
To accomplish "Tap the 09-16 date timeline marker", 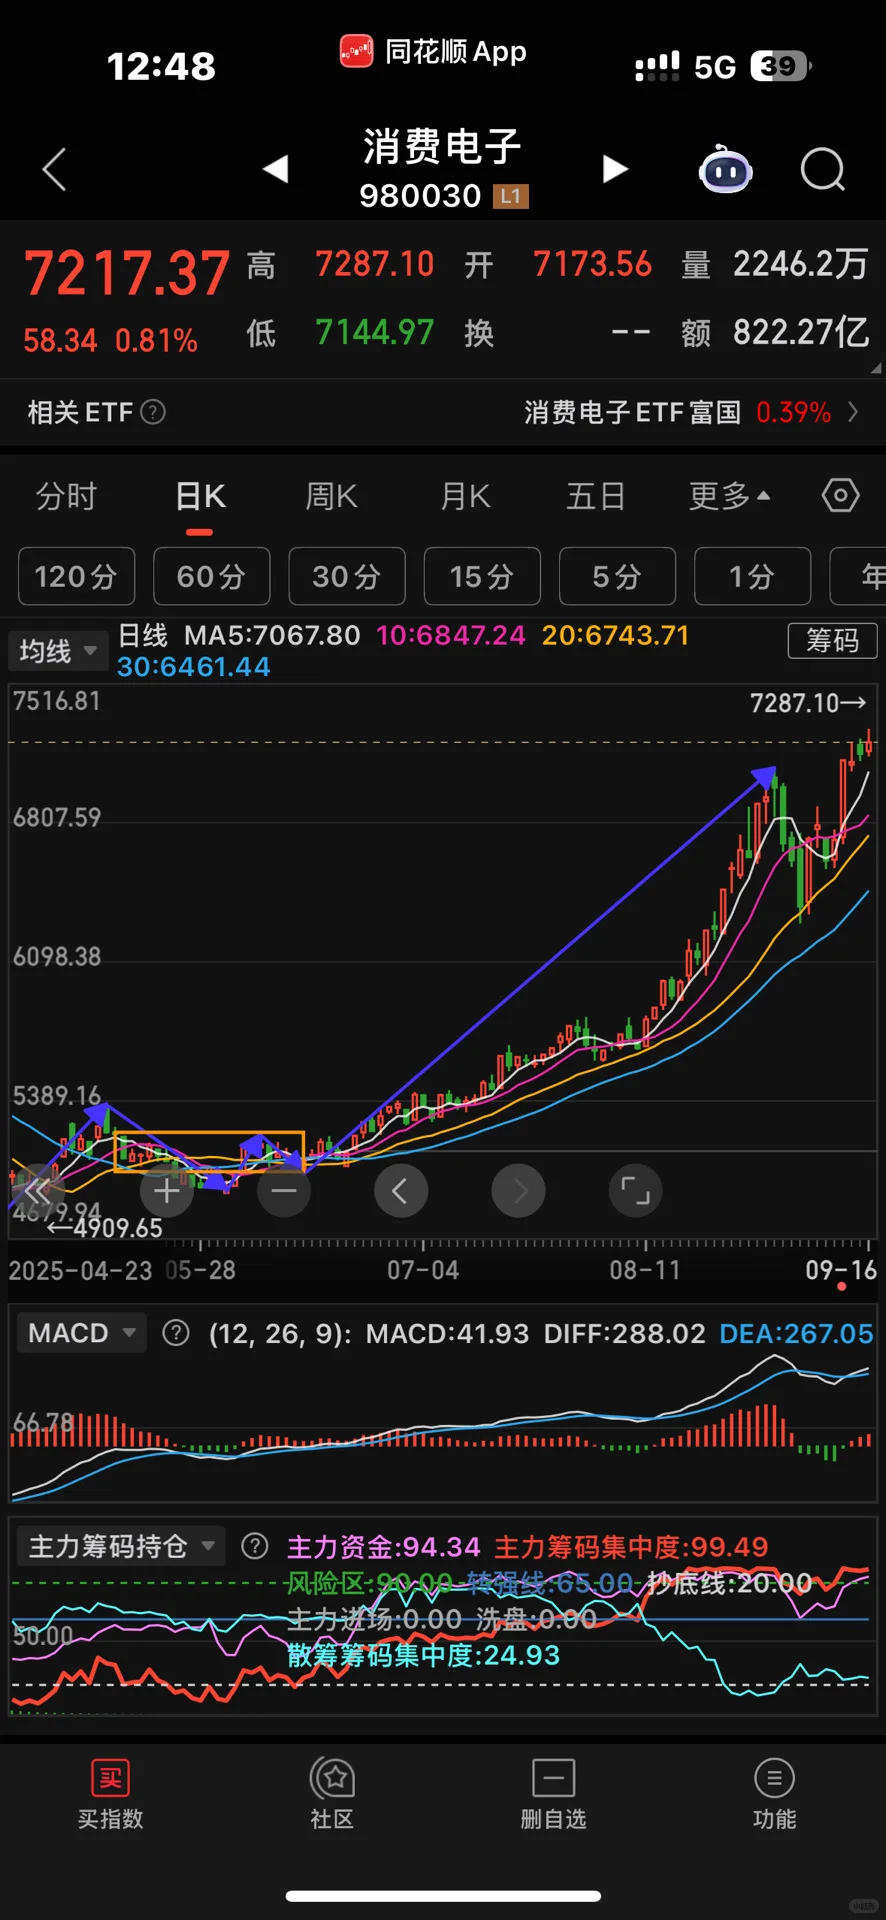I will [841, 1270].
